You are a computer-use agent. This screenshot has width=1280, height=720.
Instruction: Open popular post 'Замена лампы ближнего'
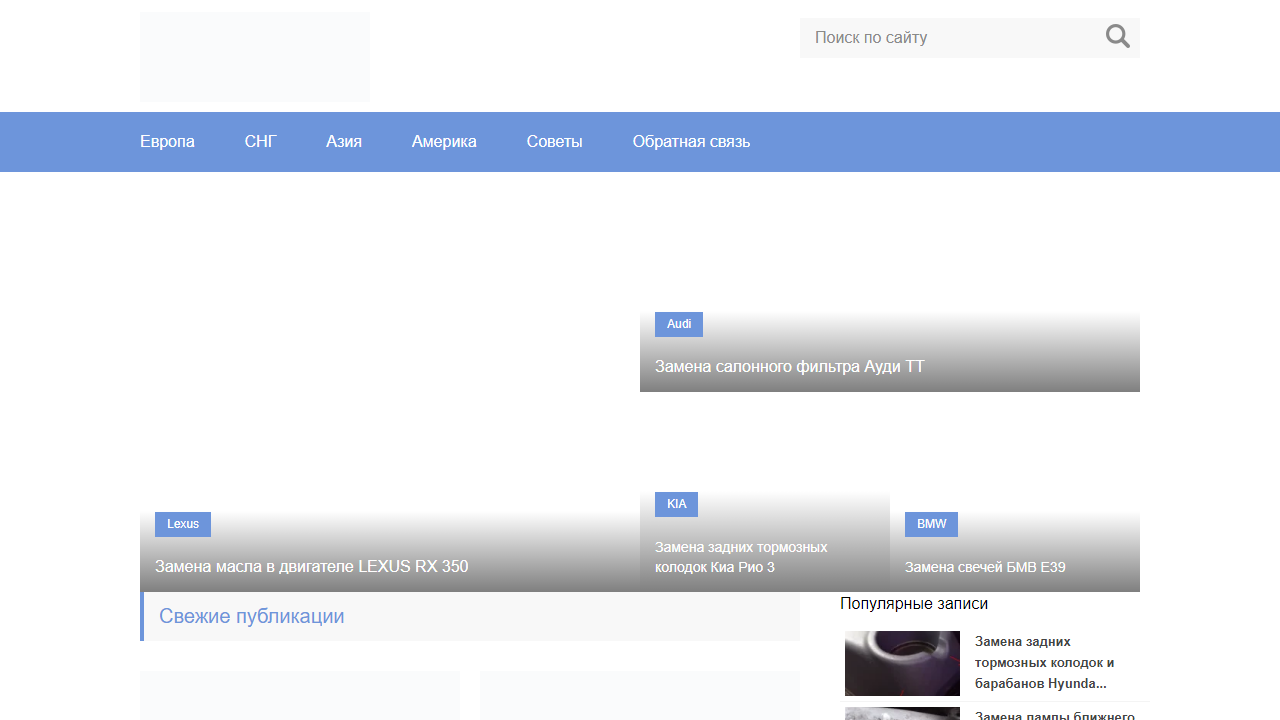coord(1054,714)
